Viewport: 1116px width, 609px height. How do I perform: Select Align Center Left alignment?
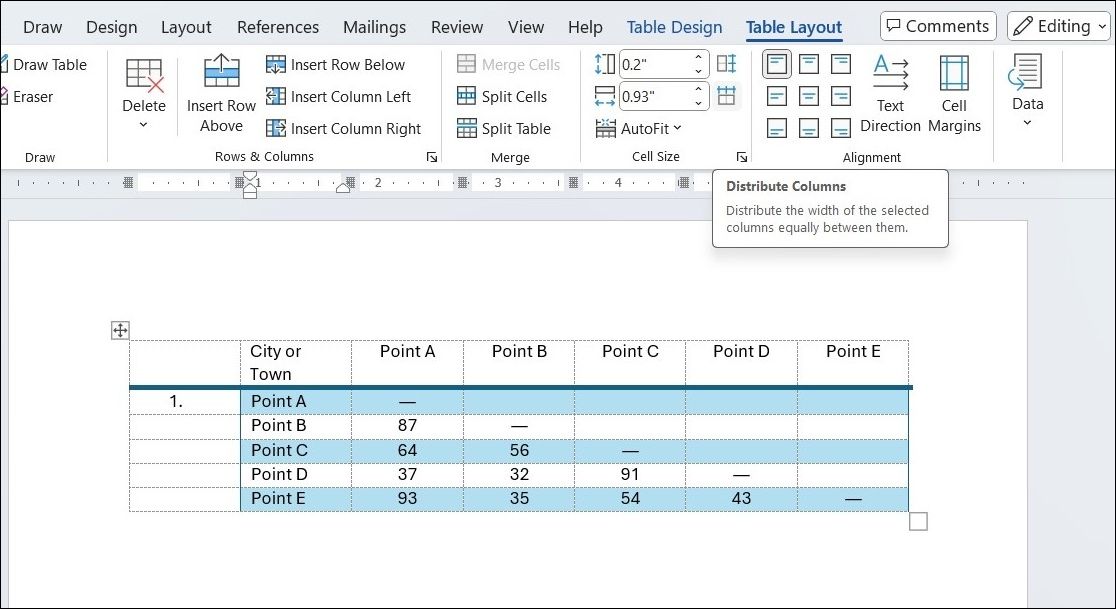[777, 96]
